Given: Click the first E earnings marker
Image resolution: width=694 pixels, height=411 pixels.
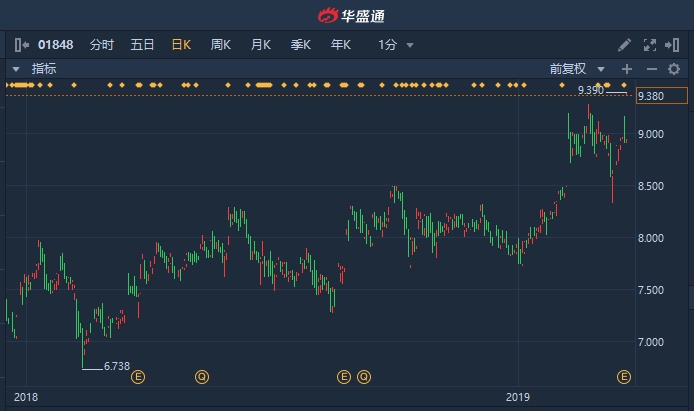Looking at the screenshot, I should (x=138, y=377).
